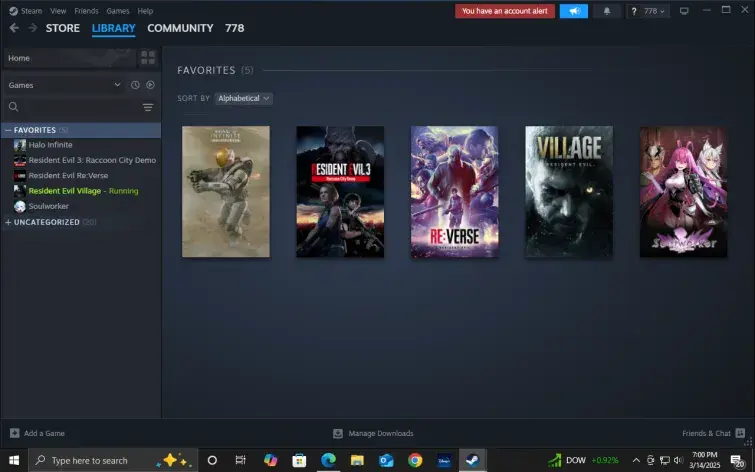Open advanced filter settings icon

(148, 107)
